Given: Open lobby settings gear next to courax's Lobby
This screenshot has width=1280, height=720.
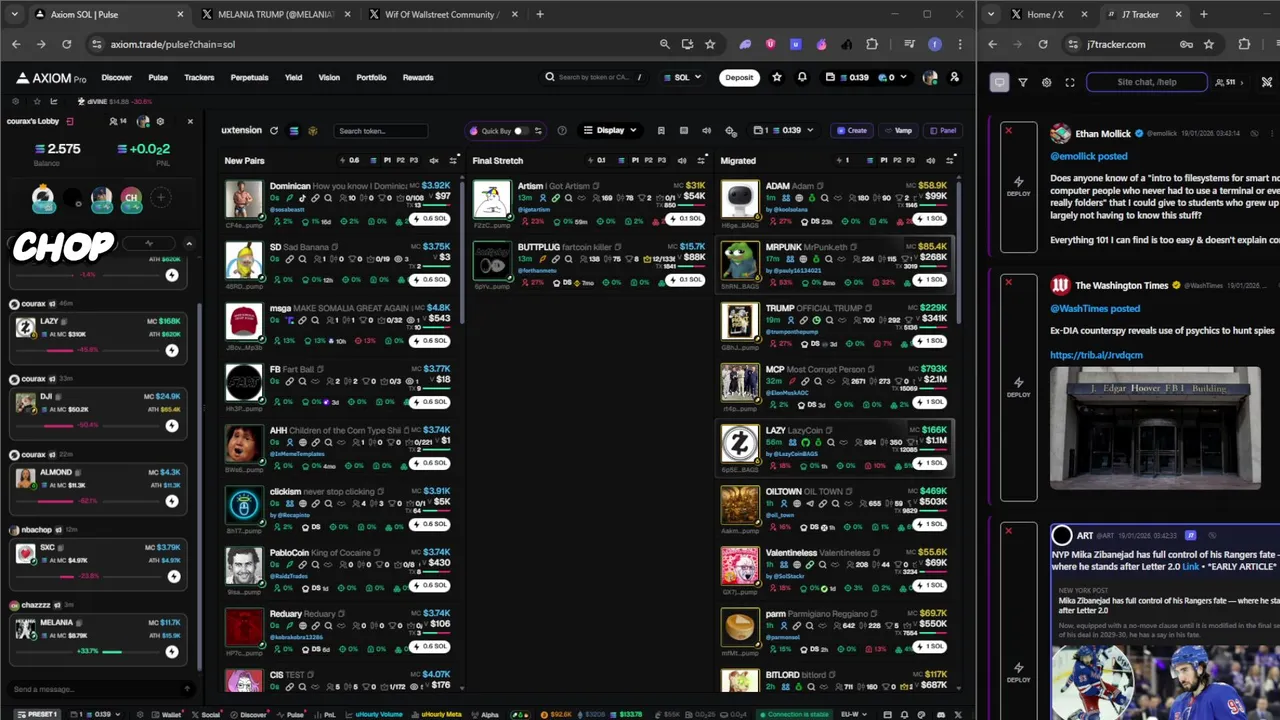Looking at the screenshot, I should pos(160,121).
